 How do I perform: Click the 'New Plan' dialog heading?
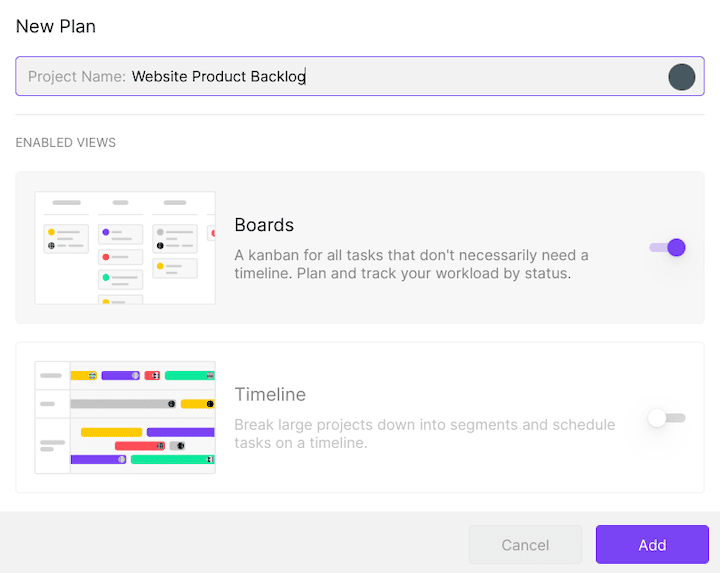click(56, 27)
